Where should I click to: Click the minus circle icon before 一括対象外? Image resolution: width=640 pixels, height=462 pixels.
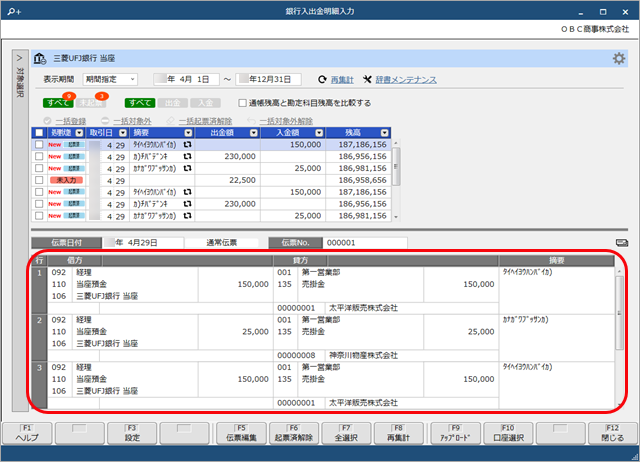(x=105, y=121)
